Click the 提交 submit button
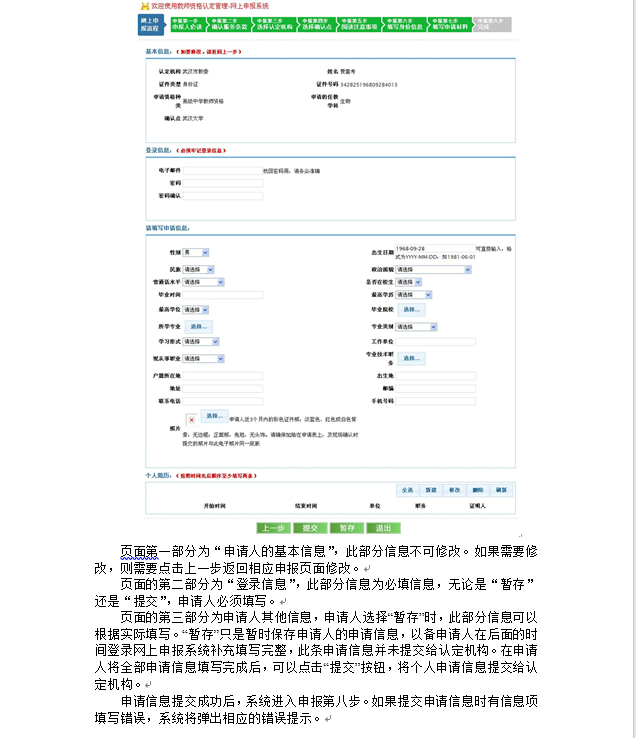This screenshot has width=636, height=738. (x=310, y=527)
